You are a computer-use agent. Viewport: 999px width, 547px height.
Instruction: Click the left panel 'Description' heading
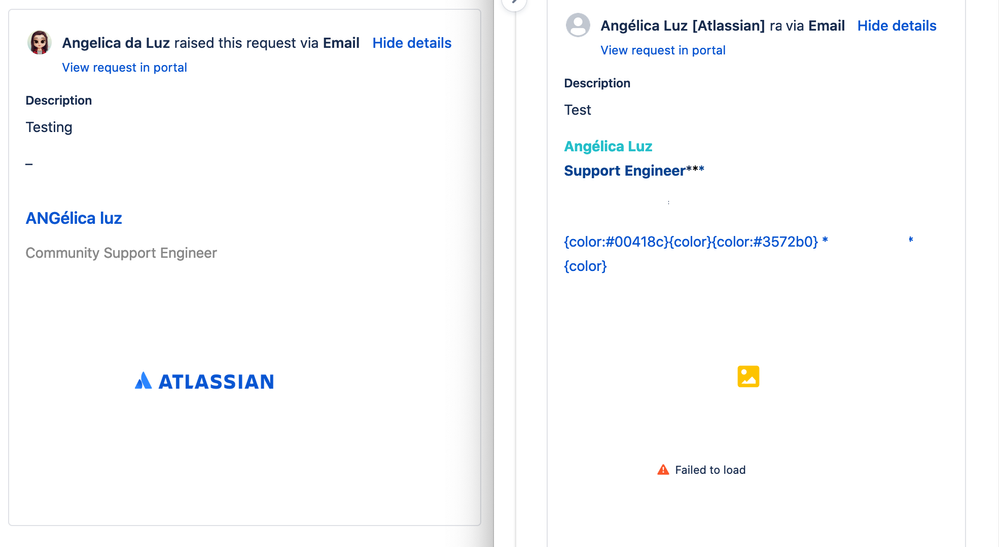[x=59, y=101]
